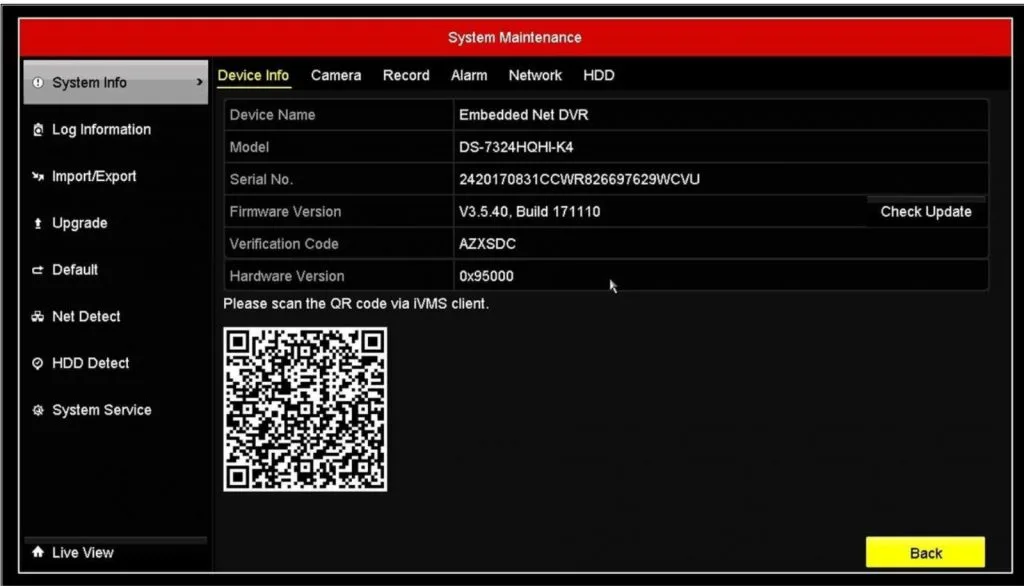
Task: Click the 'System Maintenance' window title
Action: click(x=515, y=37)
